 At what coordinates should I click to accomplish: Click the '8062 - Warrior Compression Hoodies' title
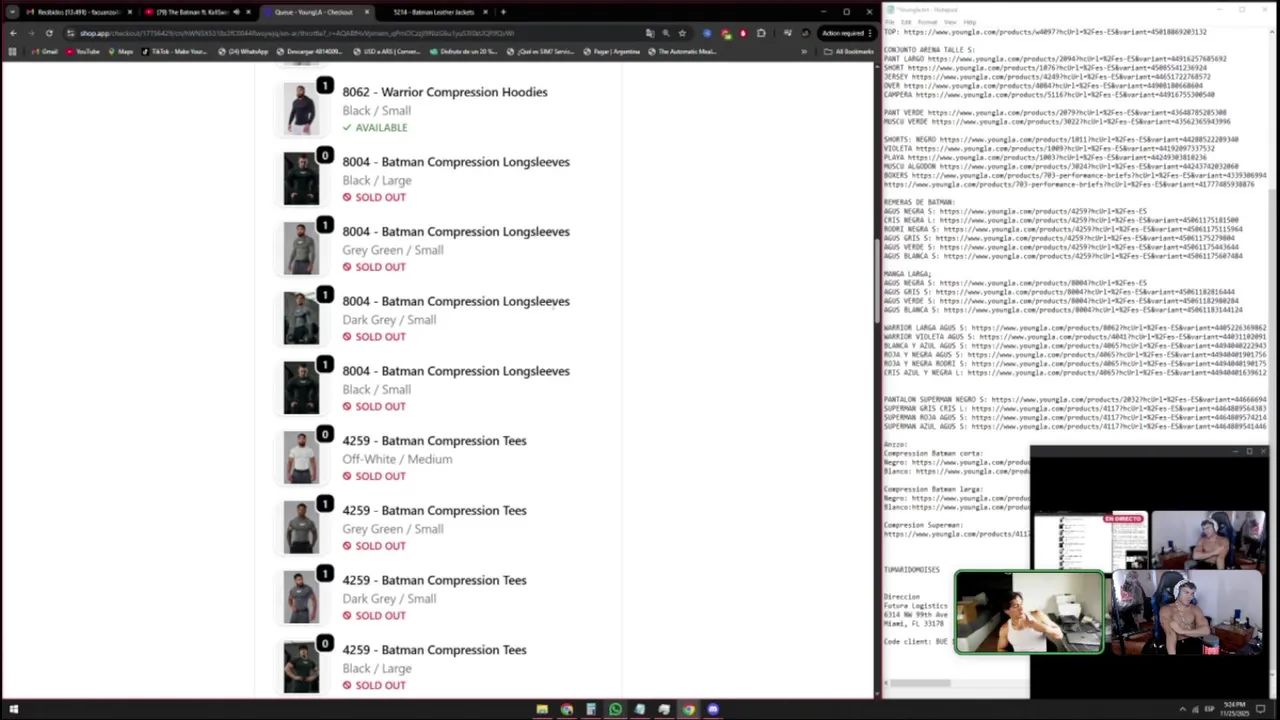click(445, 92)
